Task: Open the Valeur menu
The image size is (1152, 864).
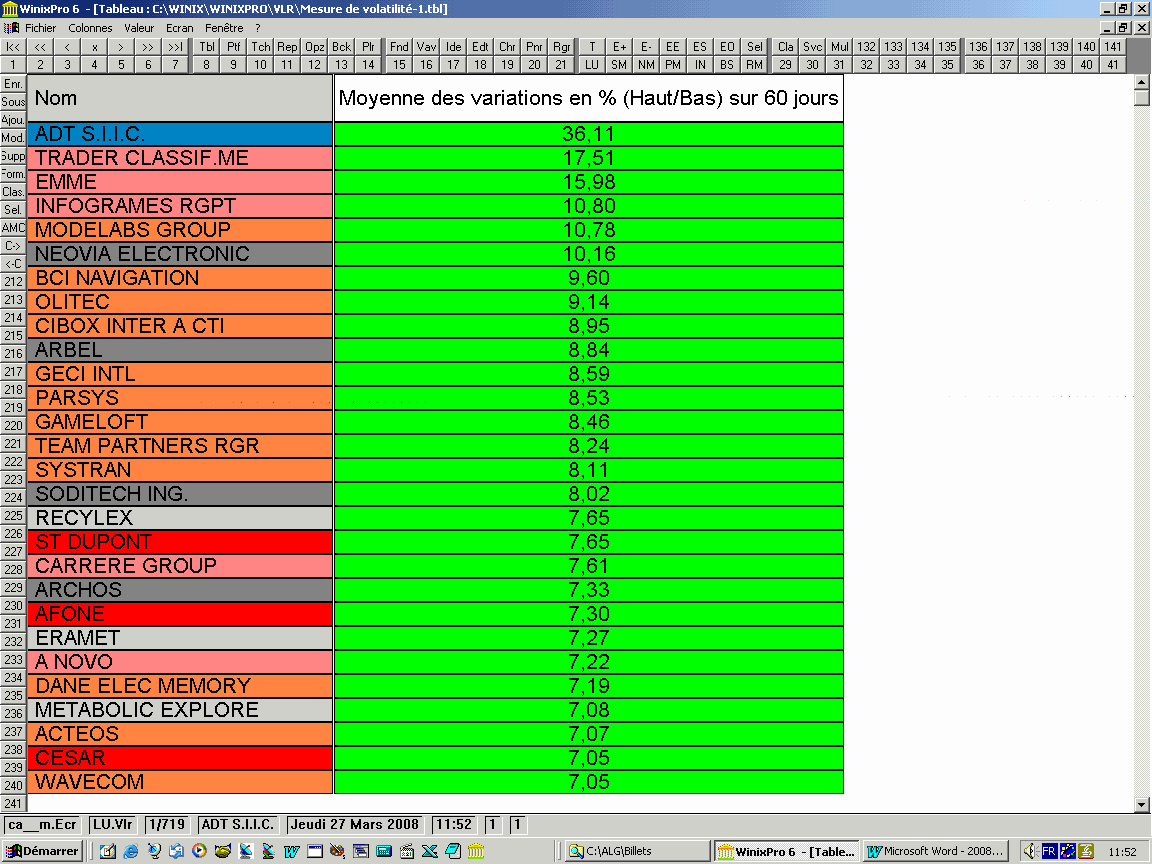Action: pyautogui.click(x=139, y=28)
